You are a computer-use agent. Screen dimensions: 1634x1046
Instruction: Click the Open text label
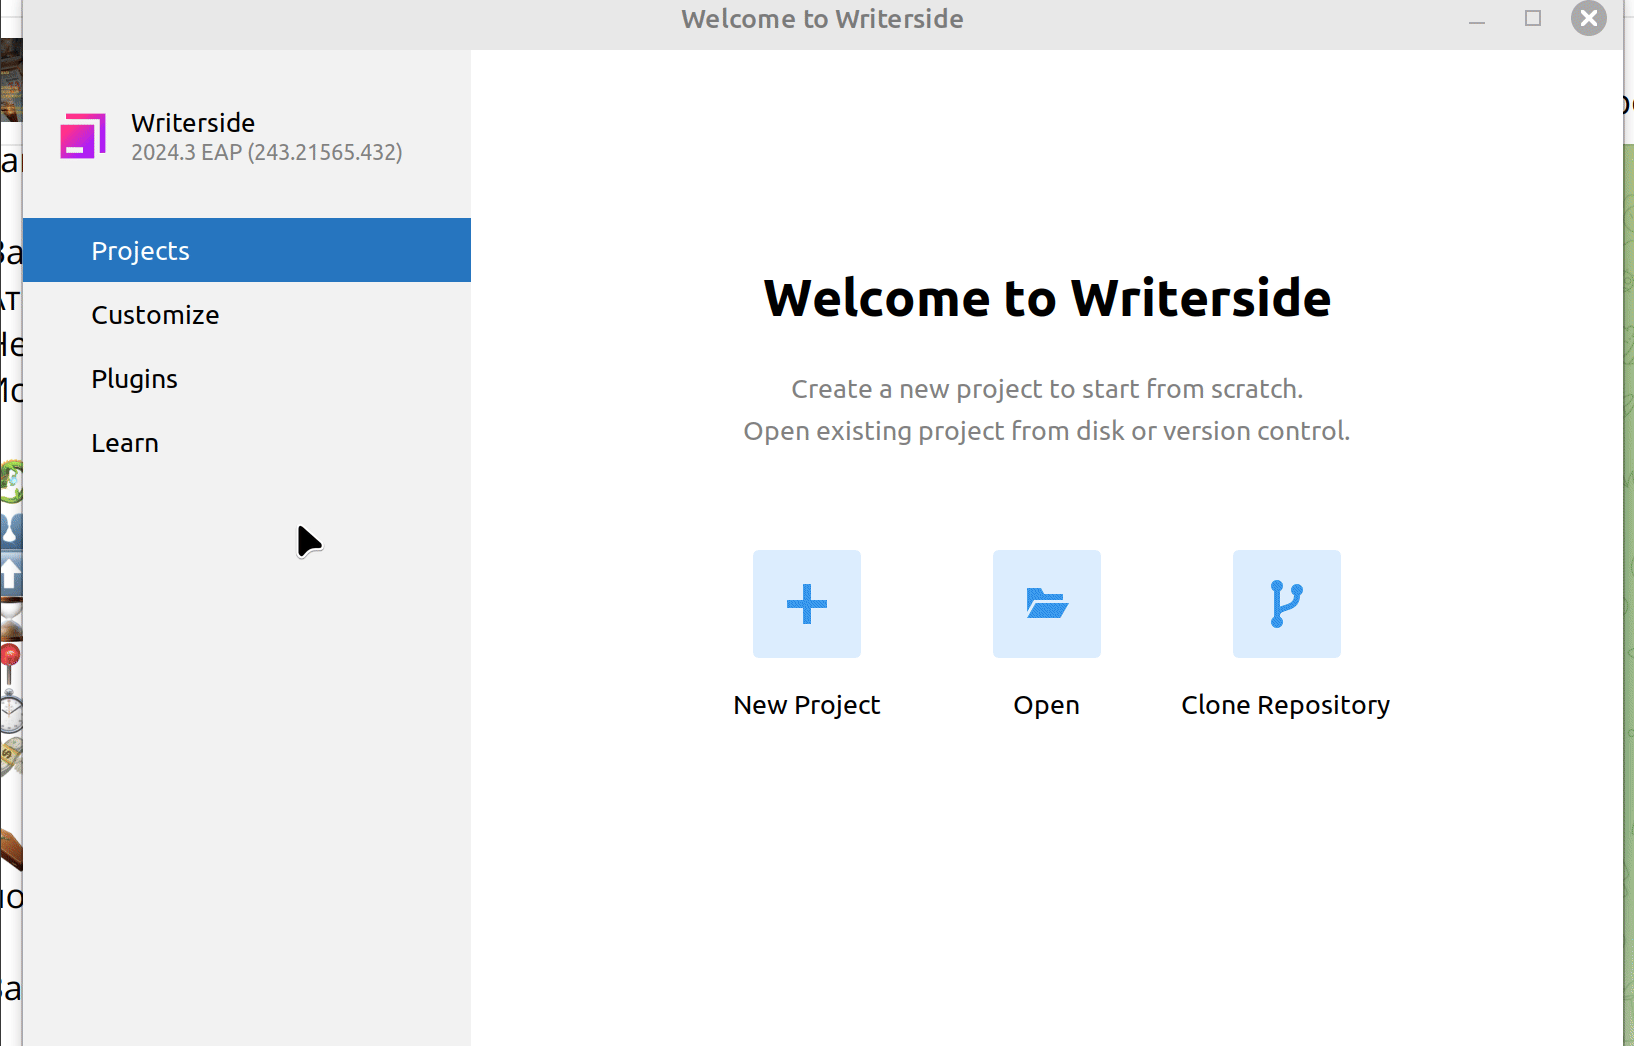[1046, 705]
